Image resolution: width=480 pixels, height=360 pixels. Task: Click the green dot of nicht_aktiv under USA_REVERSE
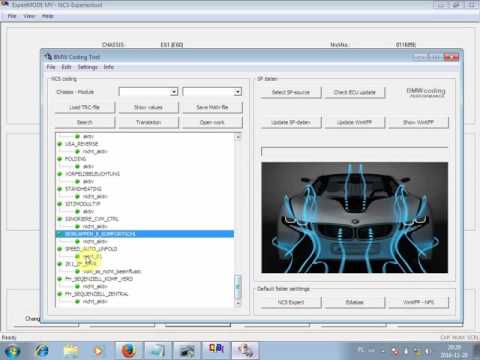point(77,151)
